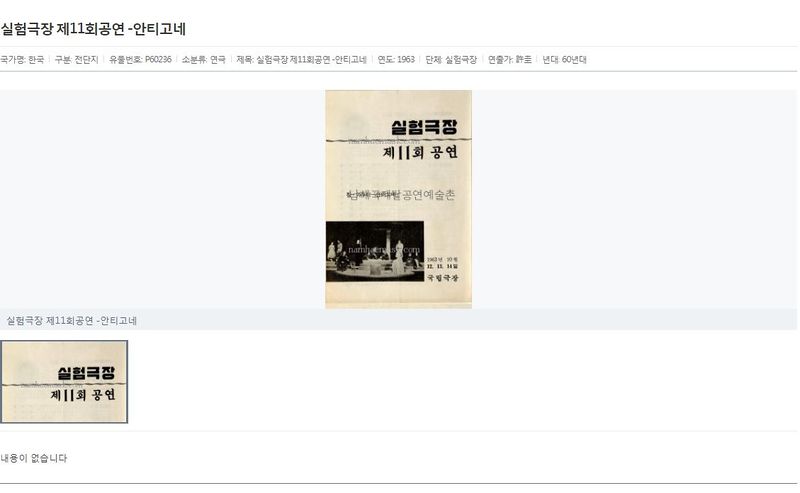The height and width of the screenshot is (493, 800).
Task: Click the date text on the flyer
Action: click(442, 263)
